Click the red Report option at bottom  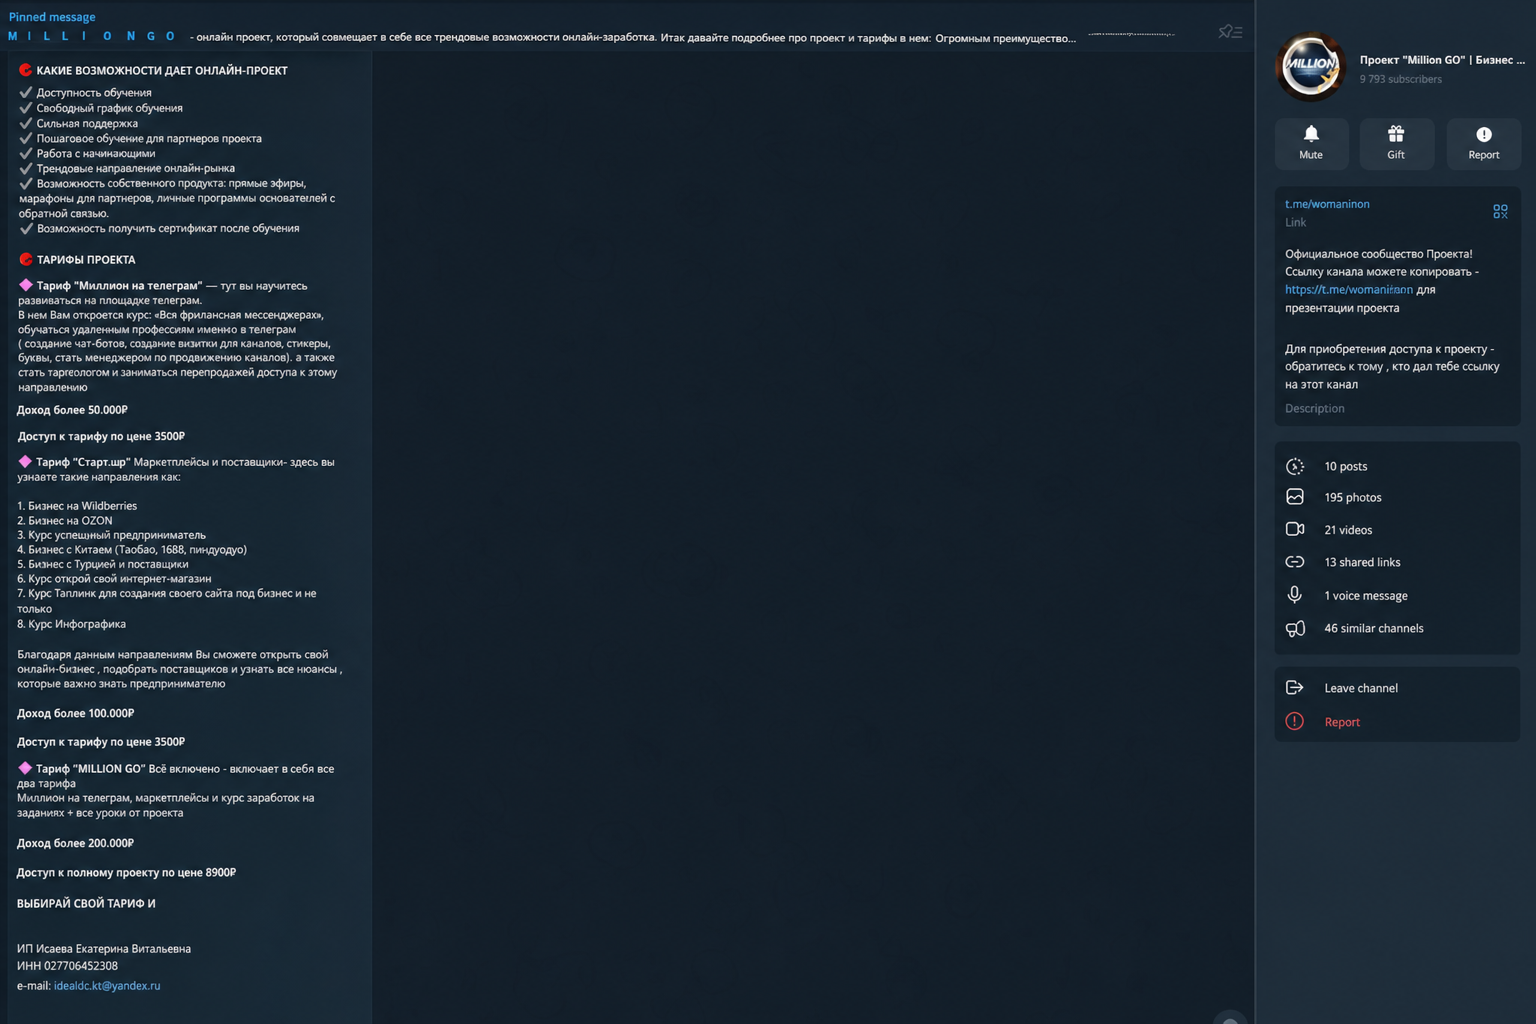tap(1397, 722)
